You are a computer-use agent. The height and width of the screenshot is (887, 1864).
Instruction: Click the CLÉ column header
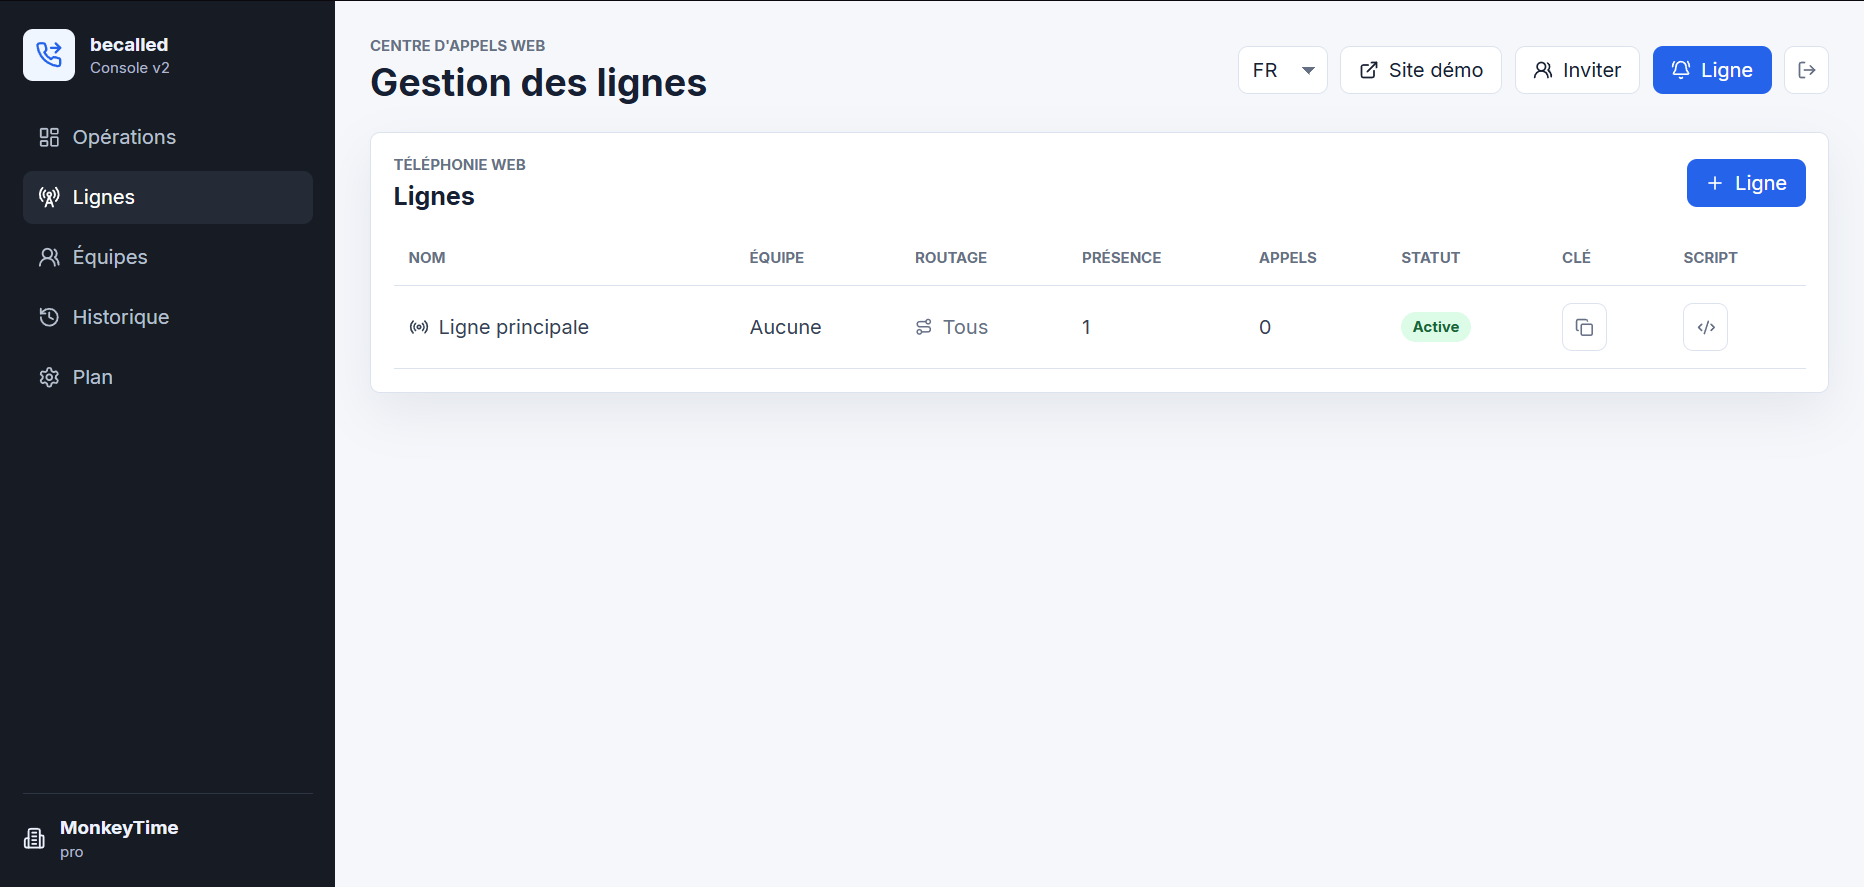[x=1576, y=258]
